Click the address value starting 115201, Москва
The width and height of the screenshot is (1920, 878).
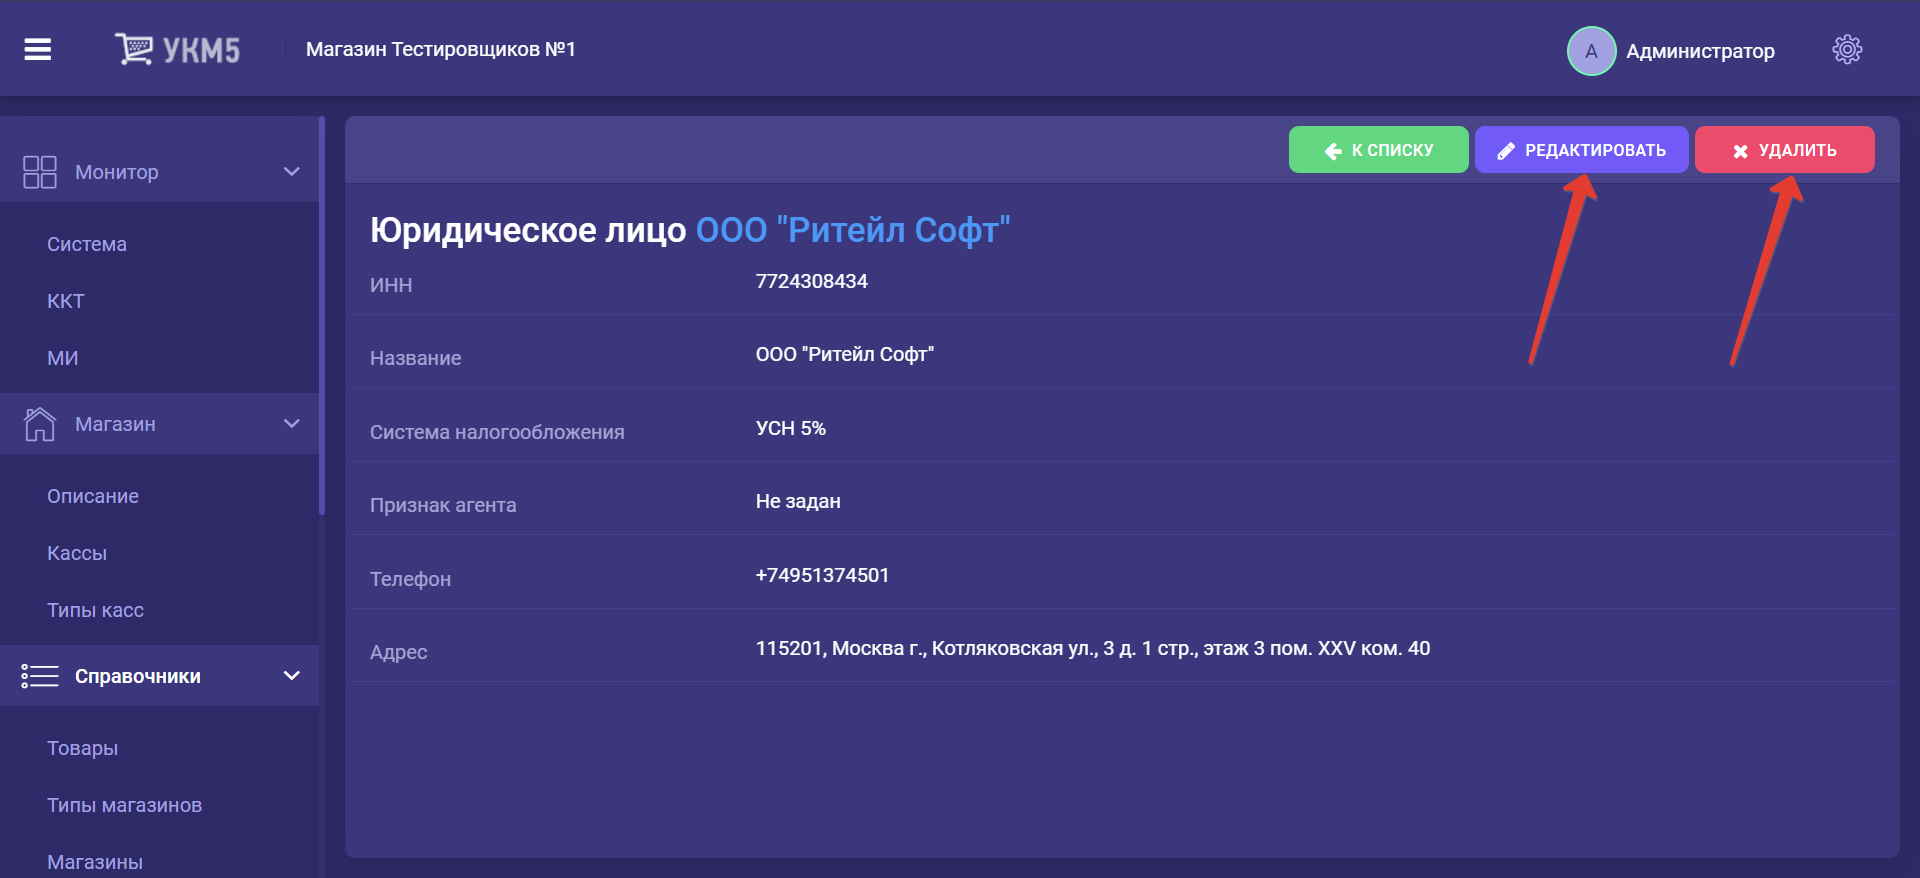click(x=1093, y=648)
